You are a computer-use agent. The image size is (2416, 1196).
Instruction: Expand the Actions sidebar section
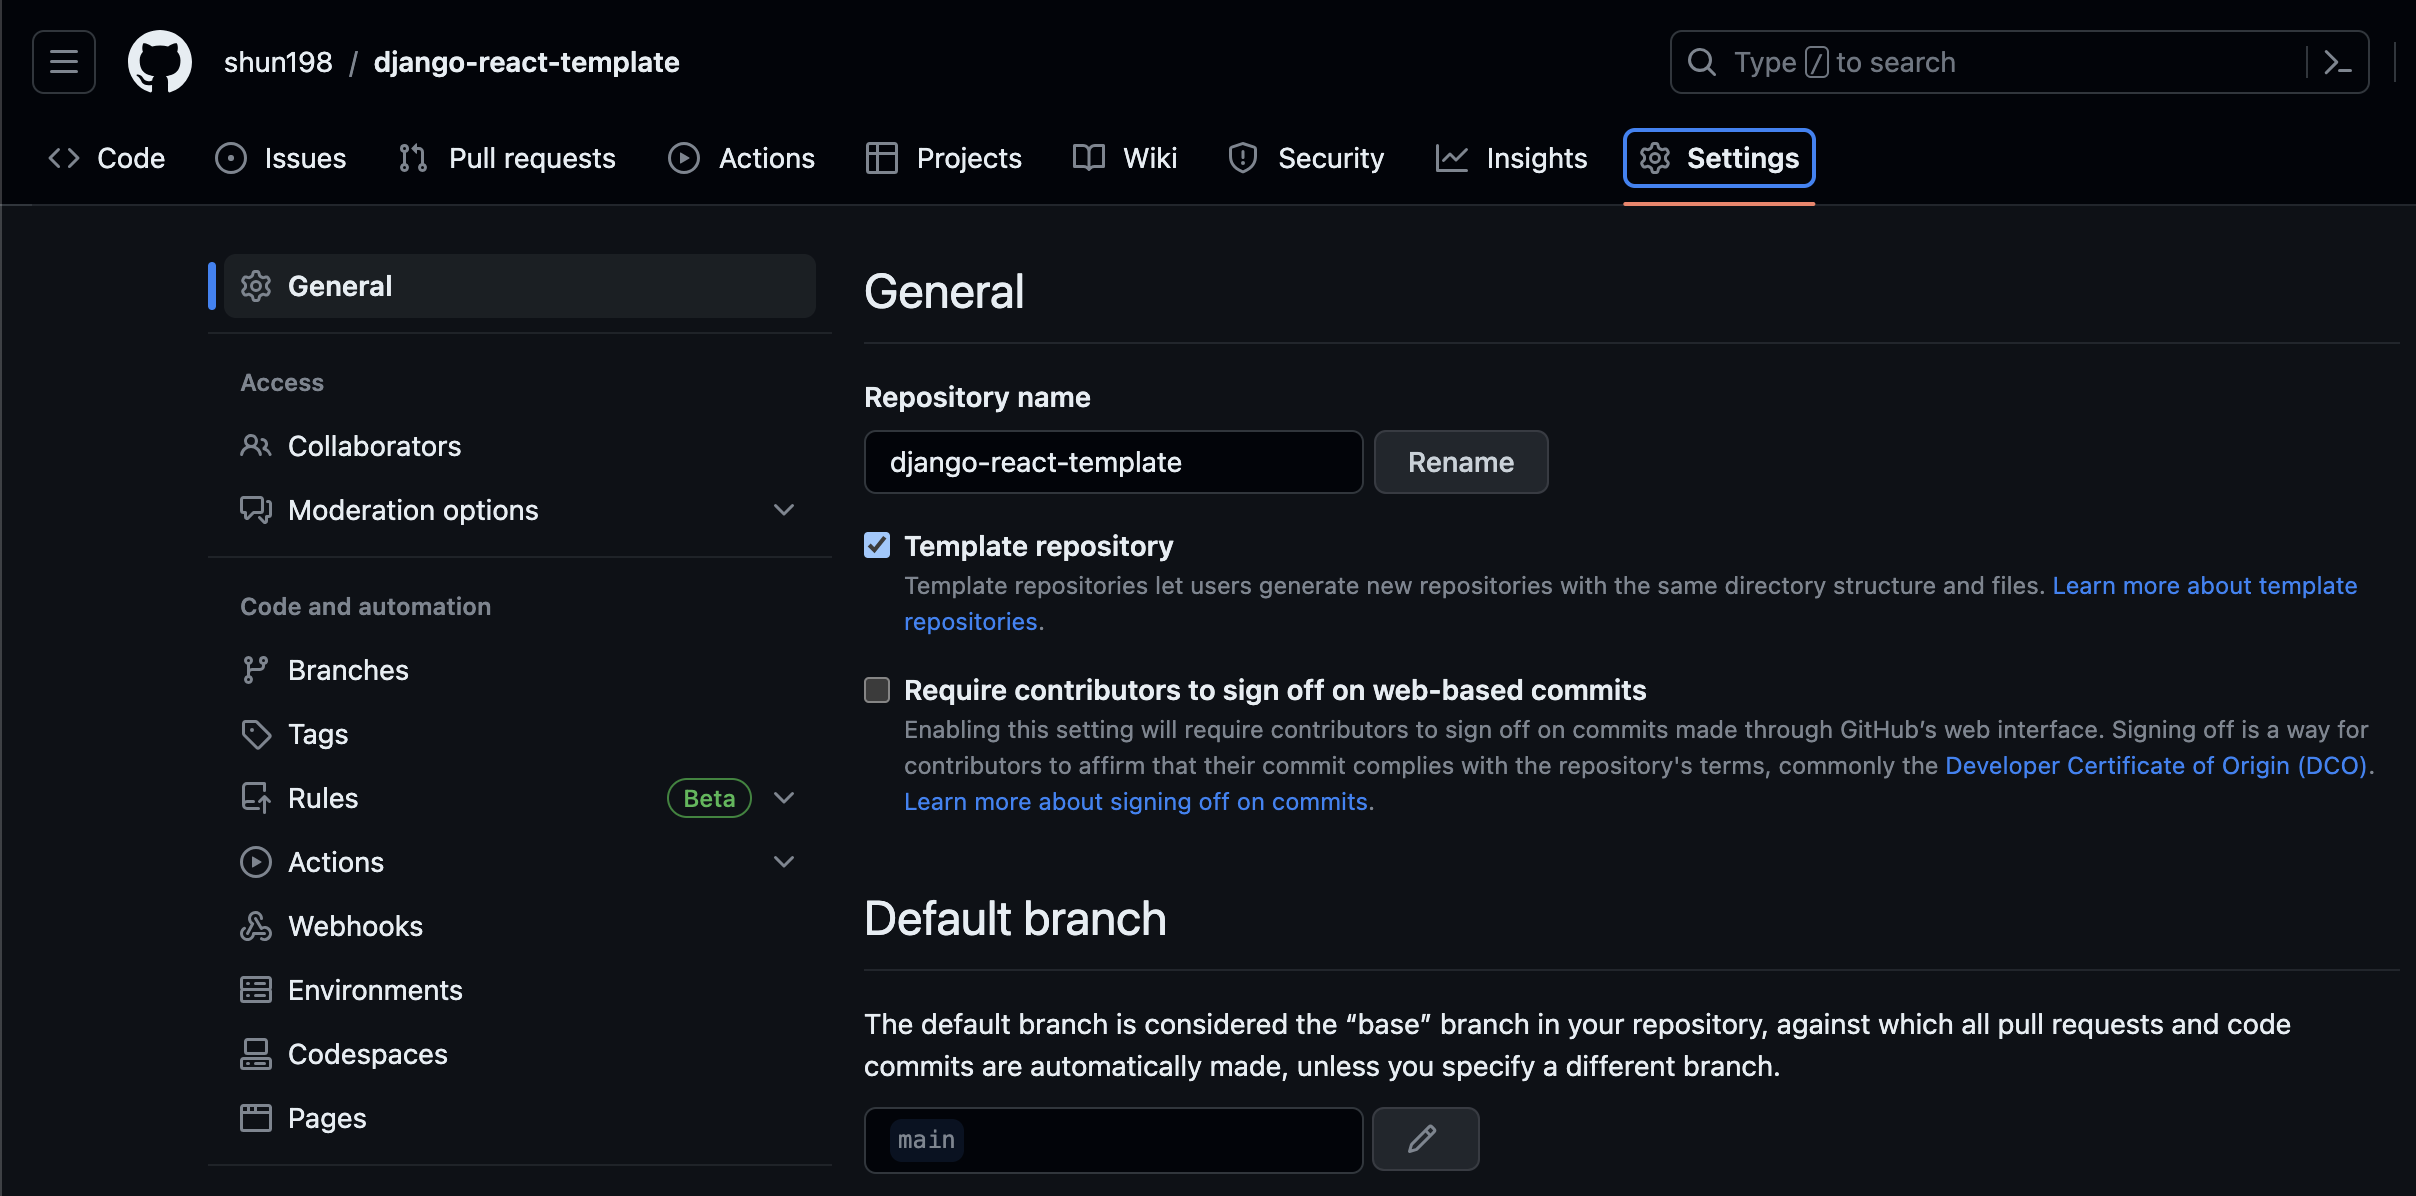(x=784, y=861)
